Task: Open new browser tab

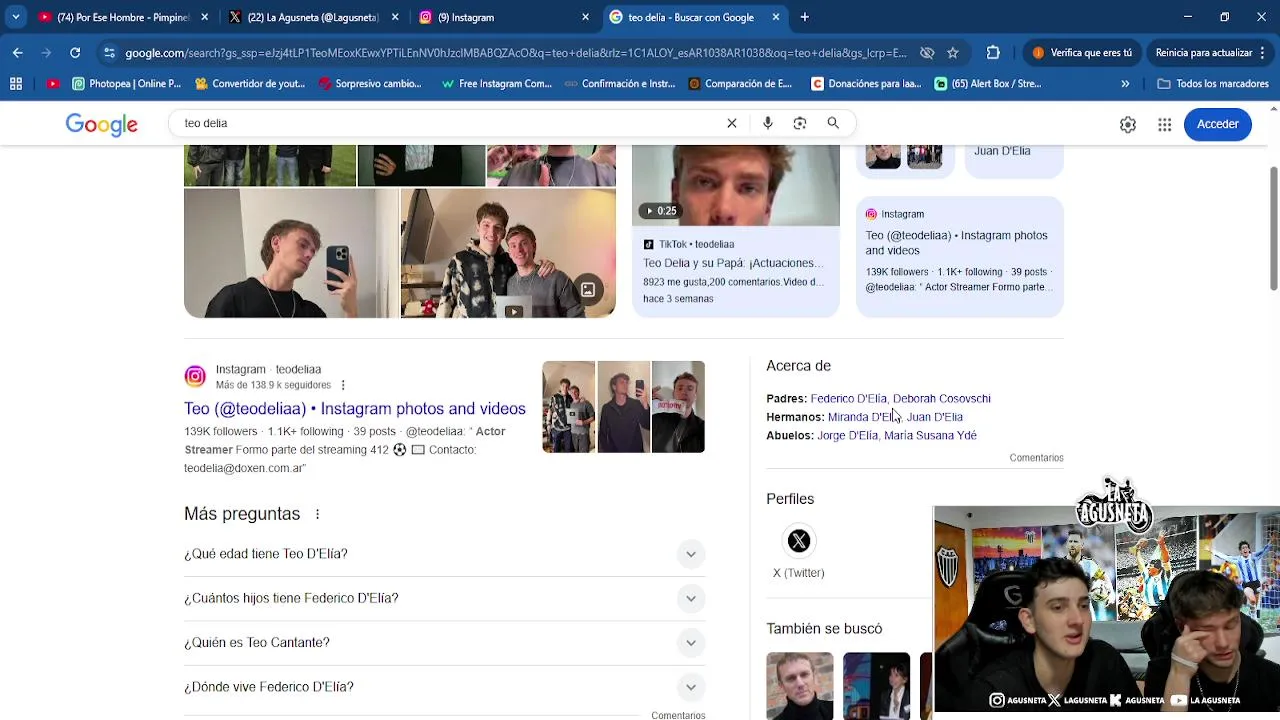Action: pos(805,17)
